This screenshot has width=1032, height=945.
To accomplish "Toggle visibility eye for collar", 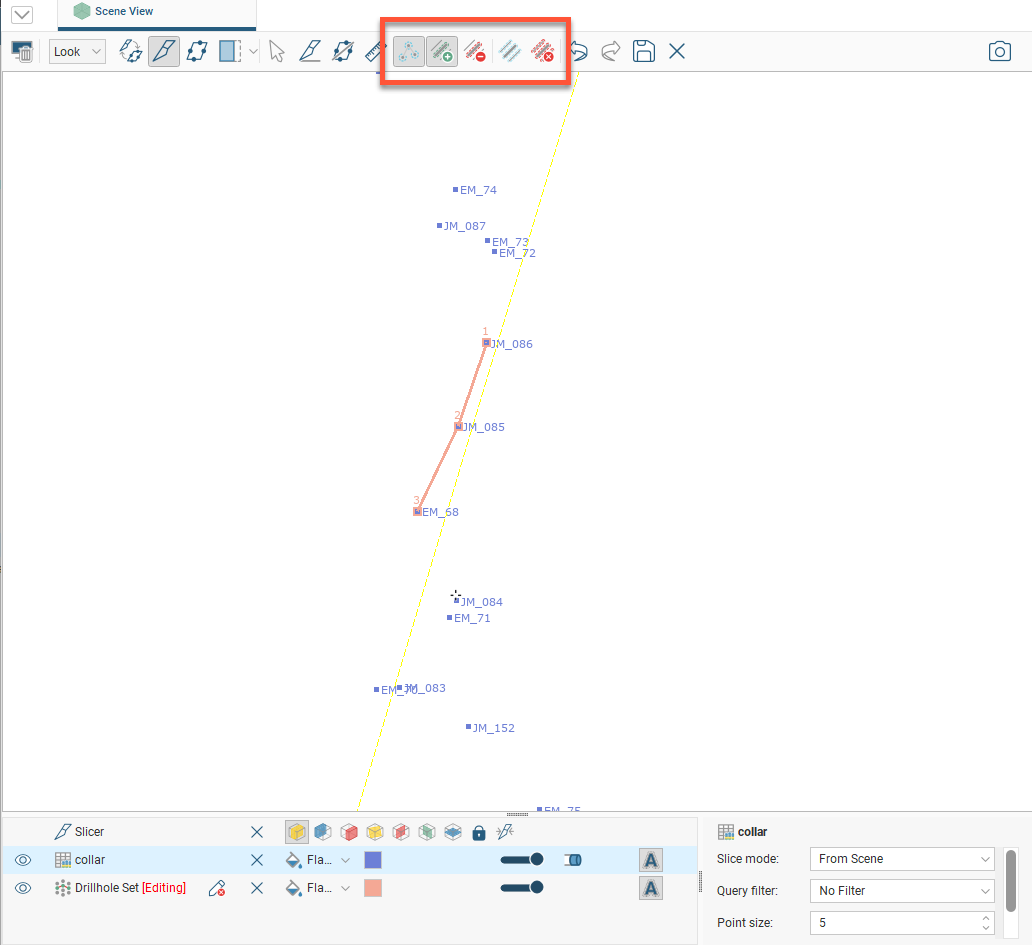I will coord(23,860).
